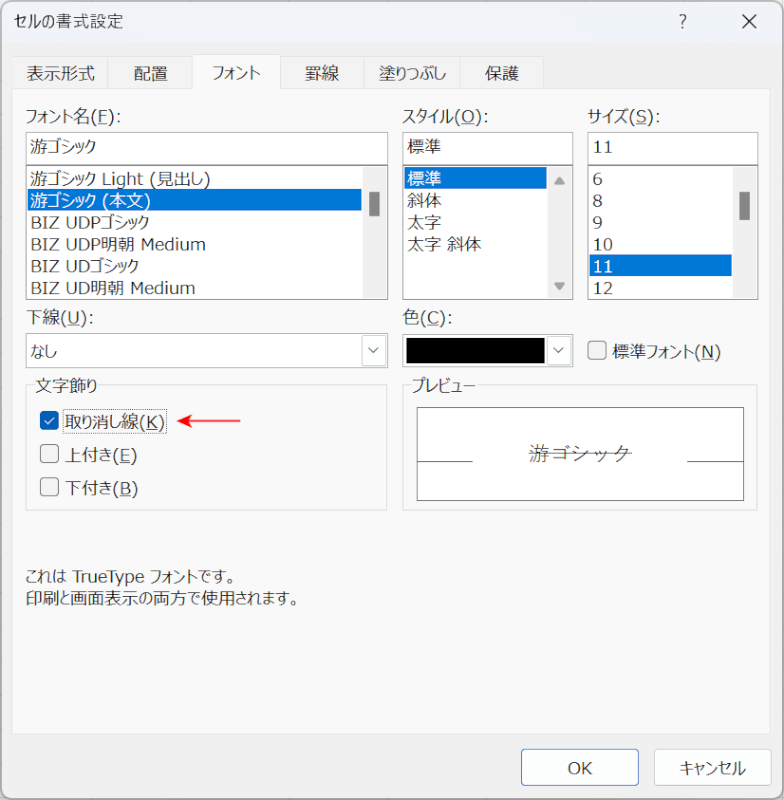This screenshot has width=784, height=800.
Task: Check the 標準フォント checkbox
Action: (597, 351)
